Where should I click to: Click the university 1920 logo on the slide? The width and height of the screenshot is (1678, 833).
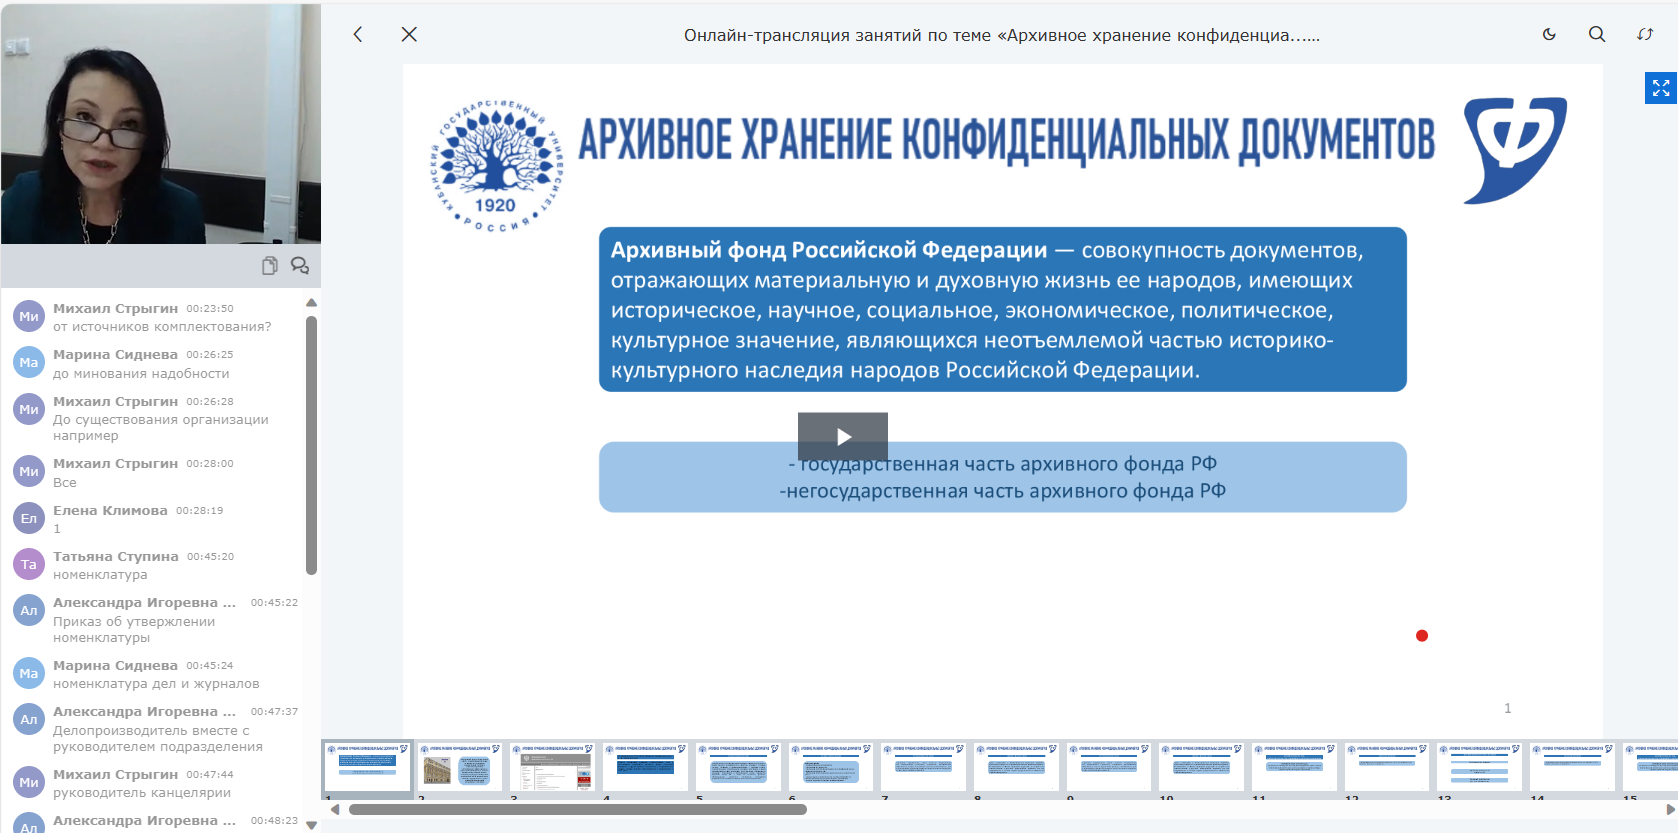[496, 165]
